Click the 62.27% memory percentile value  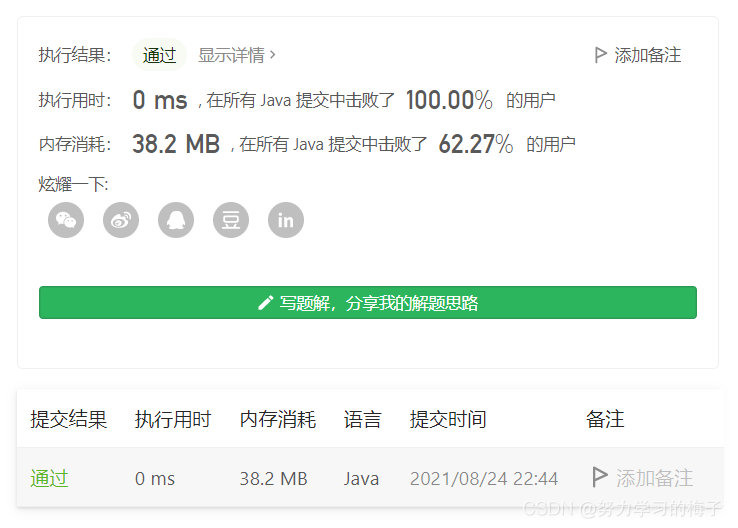pos(476,144)
